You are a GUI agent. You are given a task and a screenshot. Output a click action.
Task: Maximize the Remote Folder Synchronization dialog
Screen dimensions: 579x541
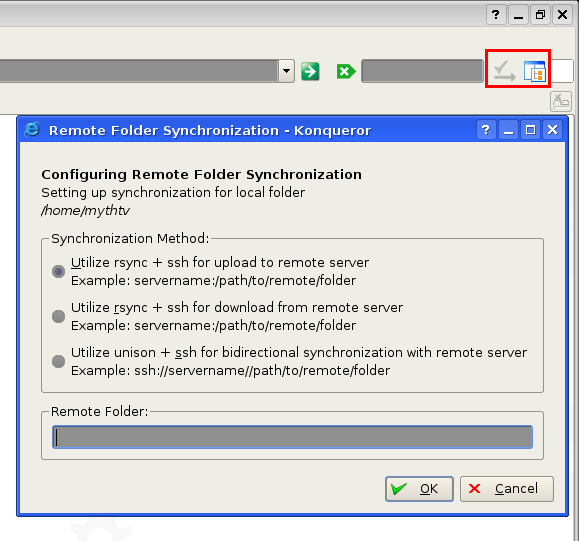tap(530, 130)
